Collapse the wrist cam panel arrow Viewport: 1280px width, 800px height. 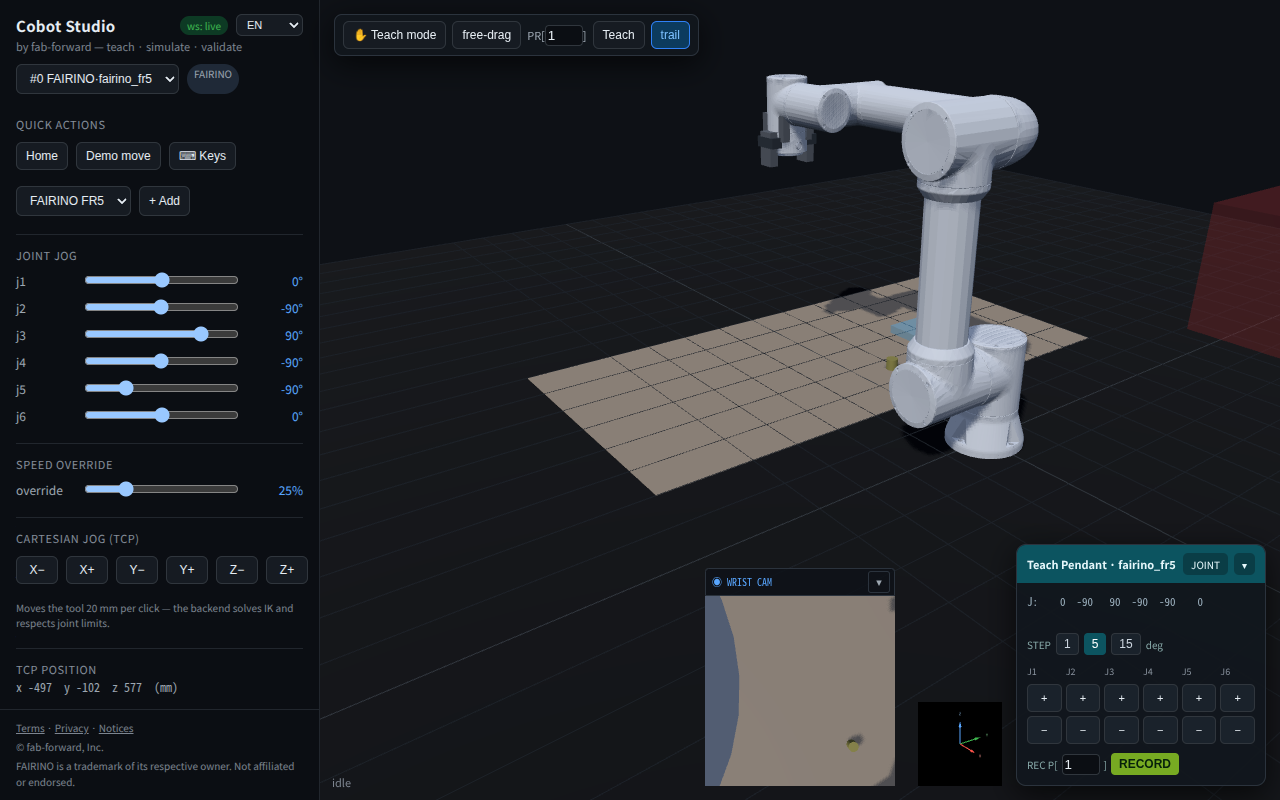pos(879,582)
